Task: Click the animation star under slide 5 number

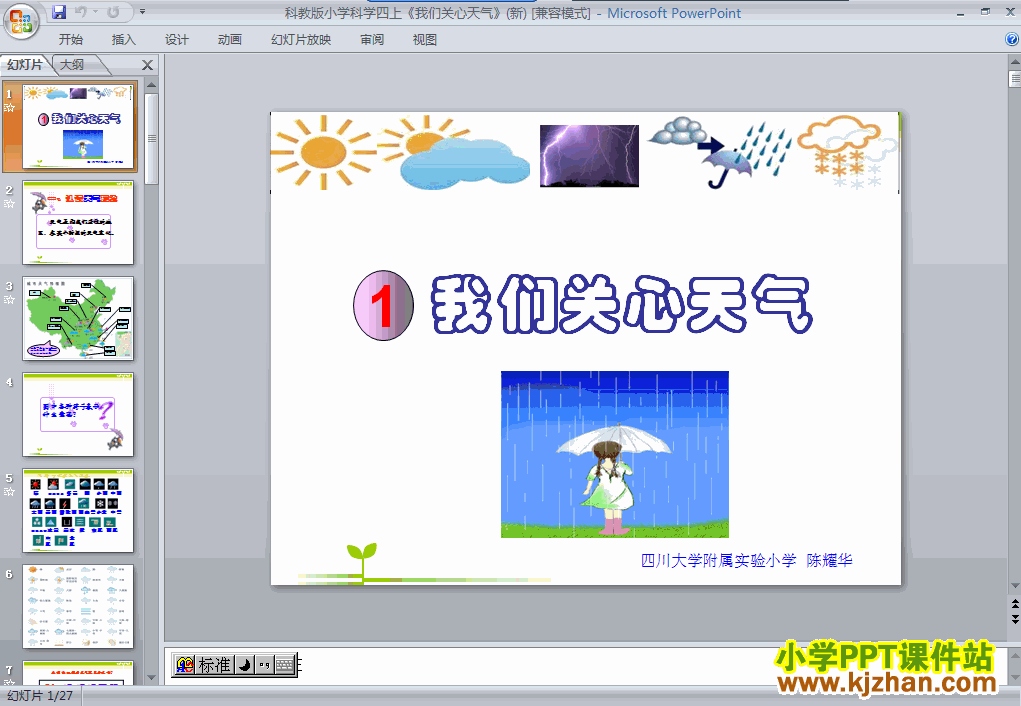Action: [x=9, y=492]
